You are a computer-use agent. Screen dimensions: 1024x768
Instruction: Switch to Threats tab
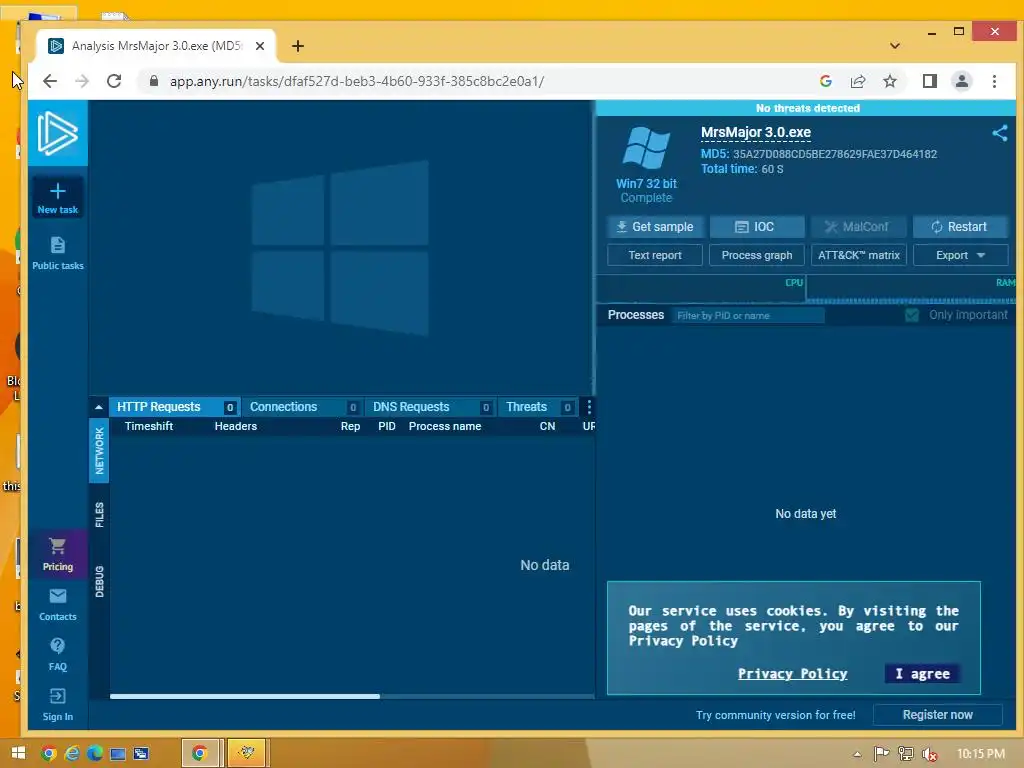pos(537,407)
